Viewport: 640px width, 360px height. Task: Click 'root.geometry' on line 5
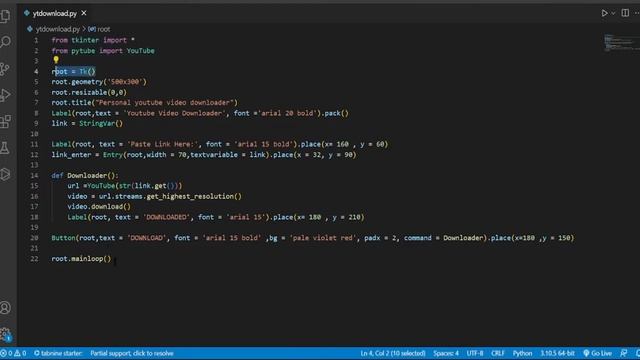77,82
